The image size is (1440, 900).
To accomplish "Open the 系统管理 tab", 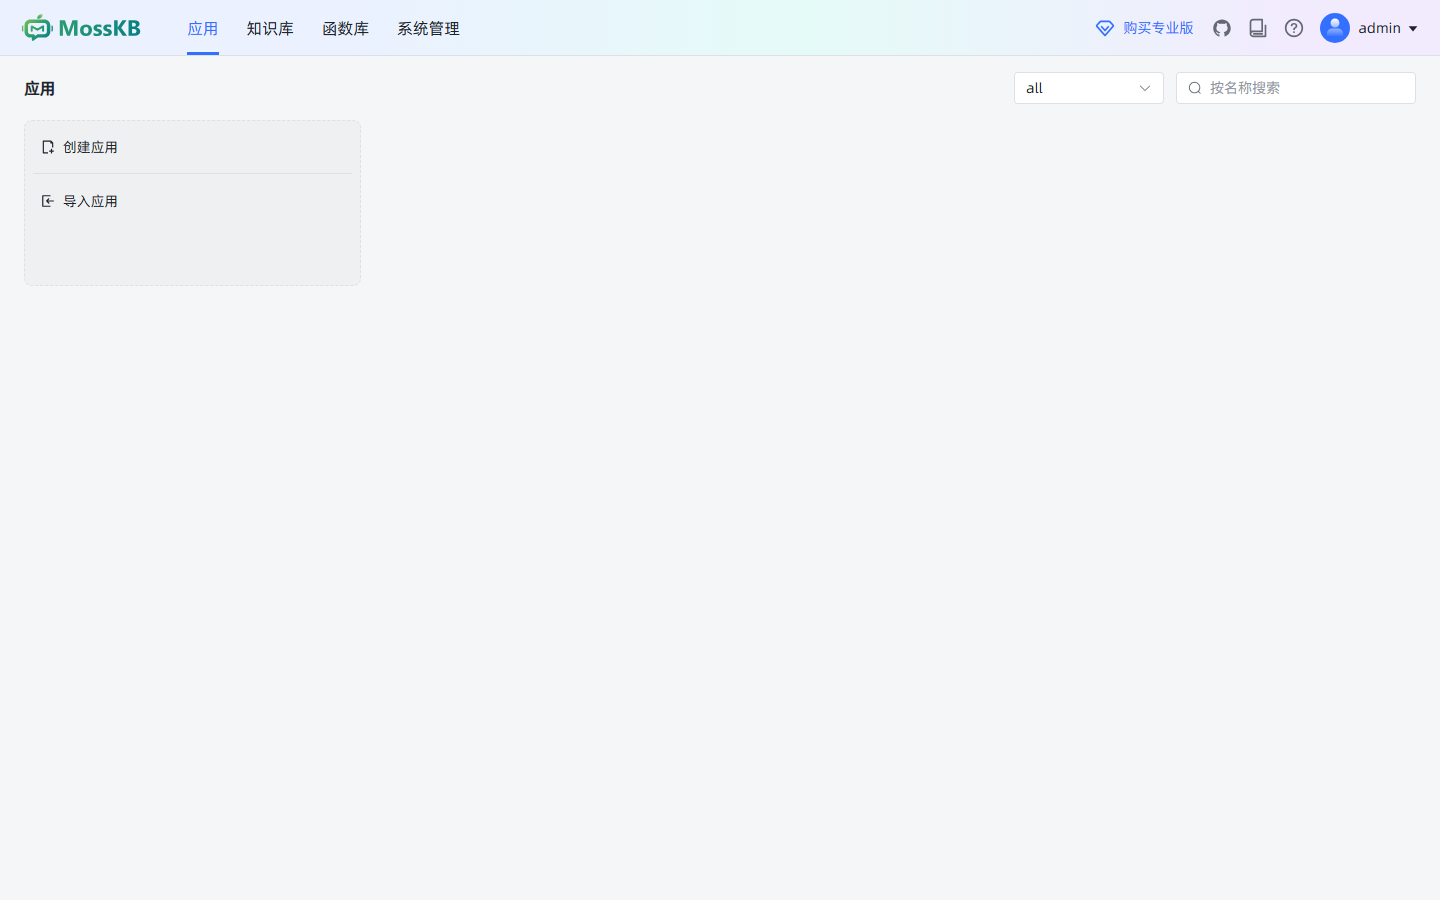I will [x=428, y=28].
